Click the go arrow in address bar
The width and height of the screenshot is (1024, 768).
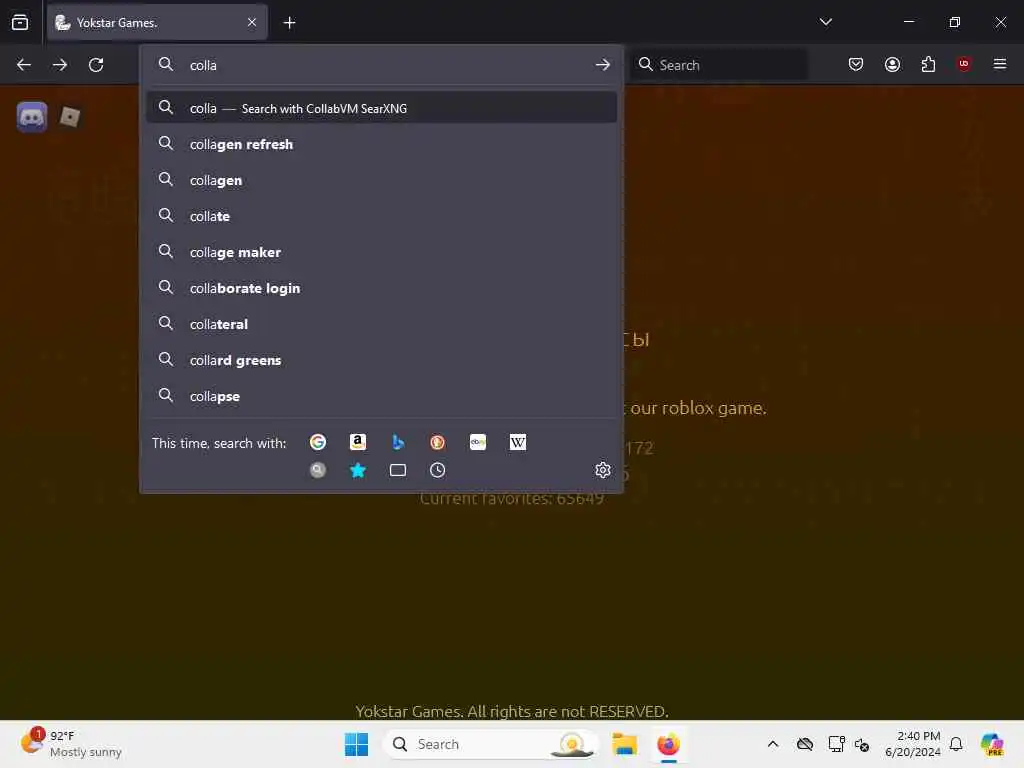[x=603, y=65]
